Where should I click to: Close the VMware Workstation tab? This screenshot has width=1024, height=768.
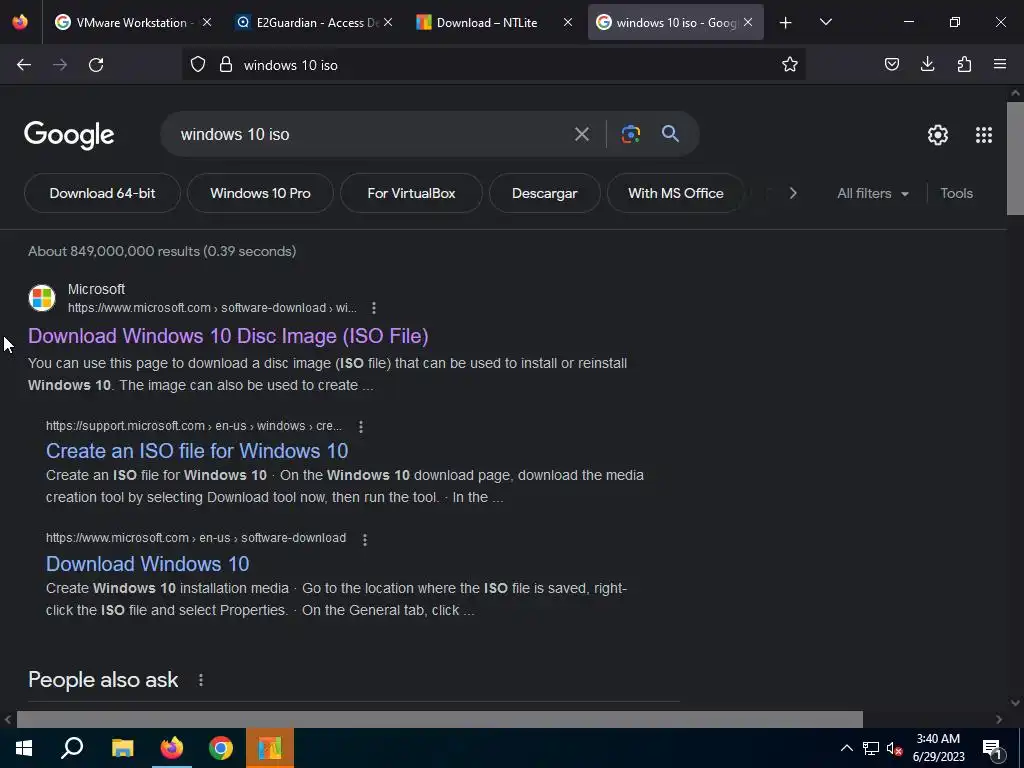(x=206, y=22)
